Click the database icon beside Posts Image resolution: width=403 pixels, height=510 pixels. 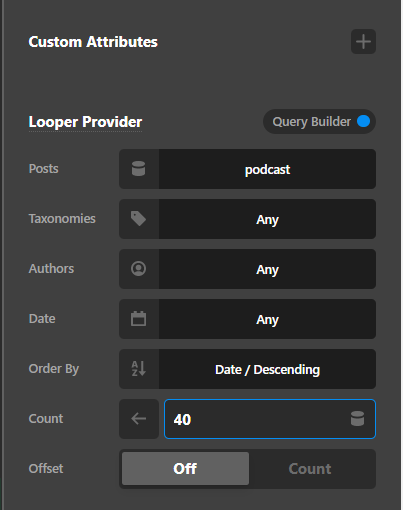(x=139, y=169)
